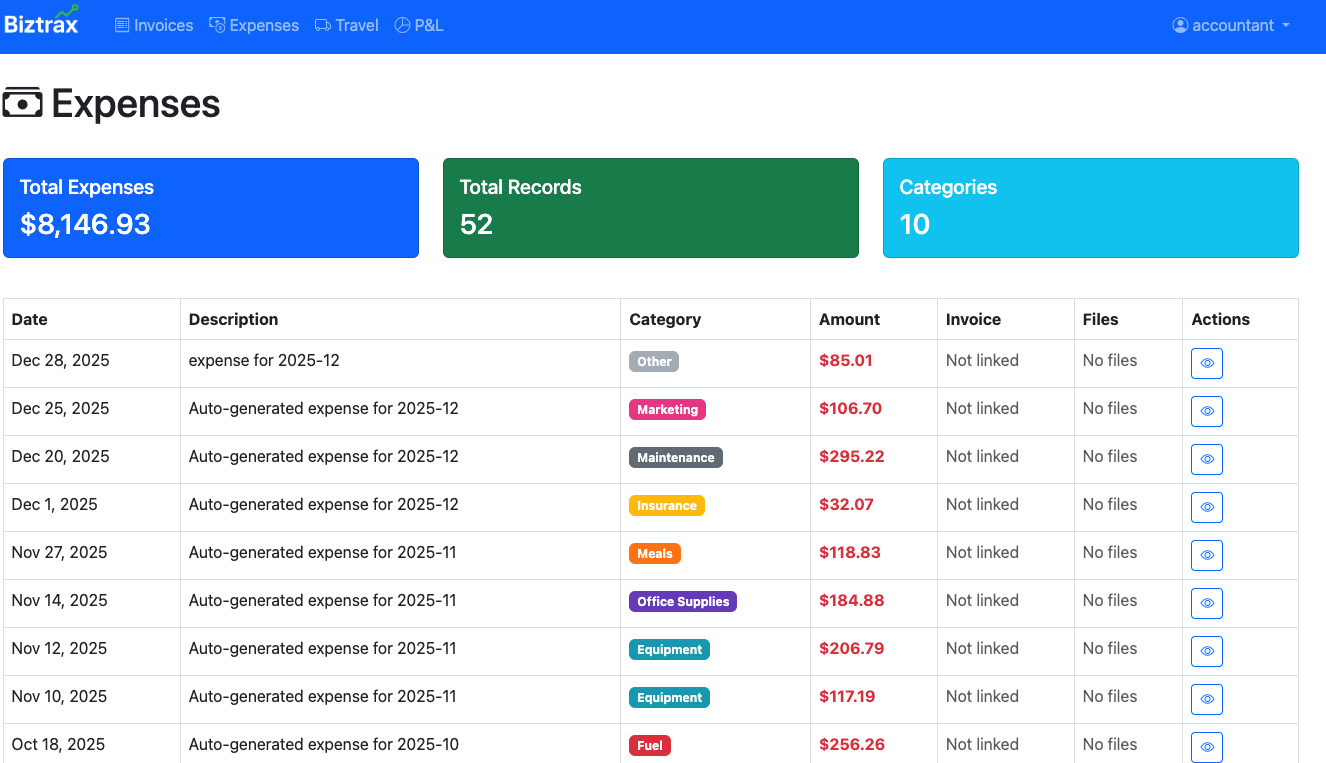Viewport: 1326px width, 763px height.
Task: Open details for the Oct 18 Fuel expense
Action: click(1207, 747)
